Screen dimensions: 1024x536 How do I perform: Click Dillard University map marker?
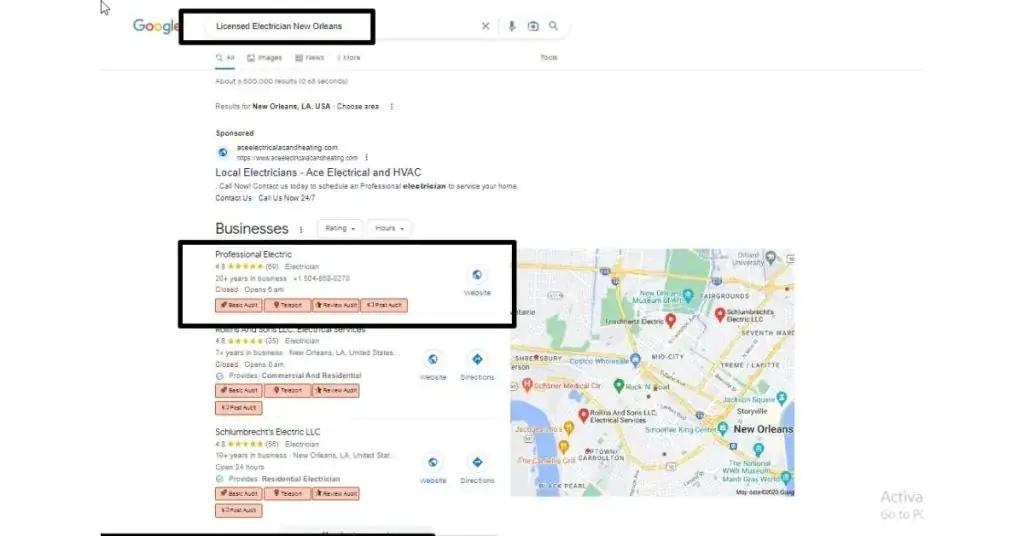(771, 257)
